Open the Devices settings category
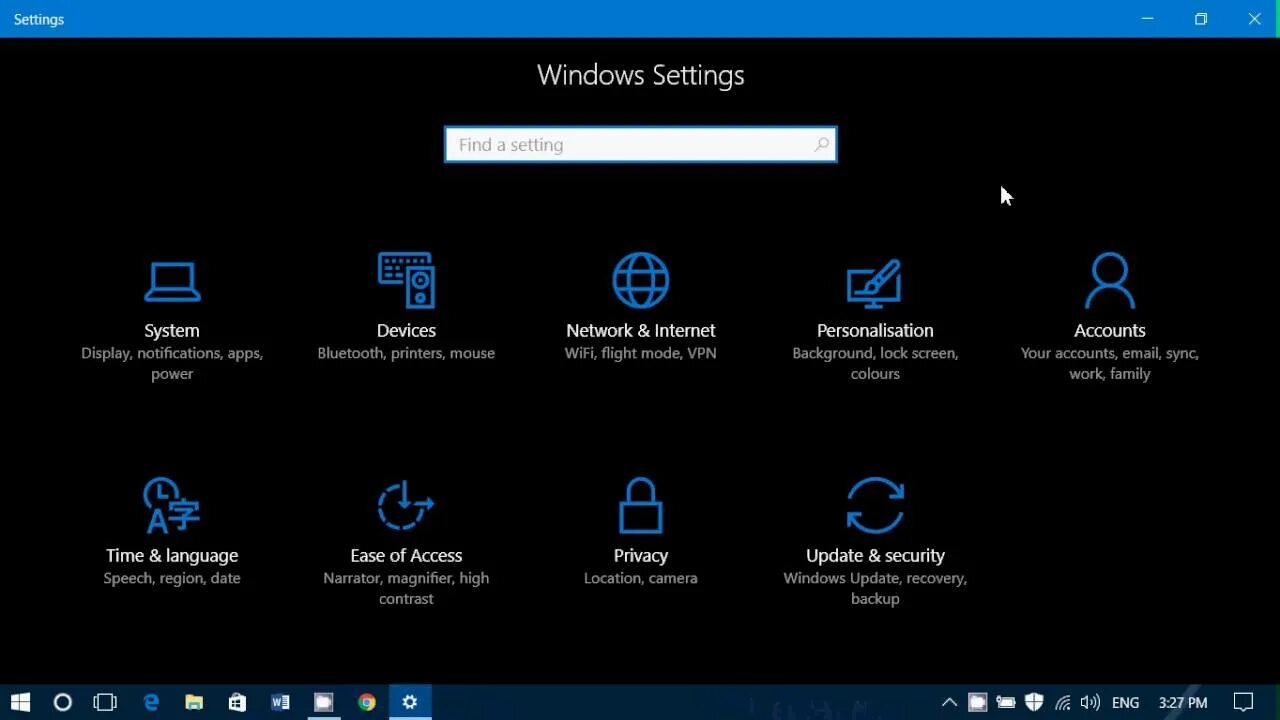Screen dimensions: 1280x720 point(406,308)
